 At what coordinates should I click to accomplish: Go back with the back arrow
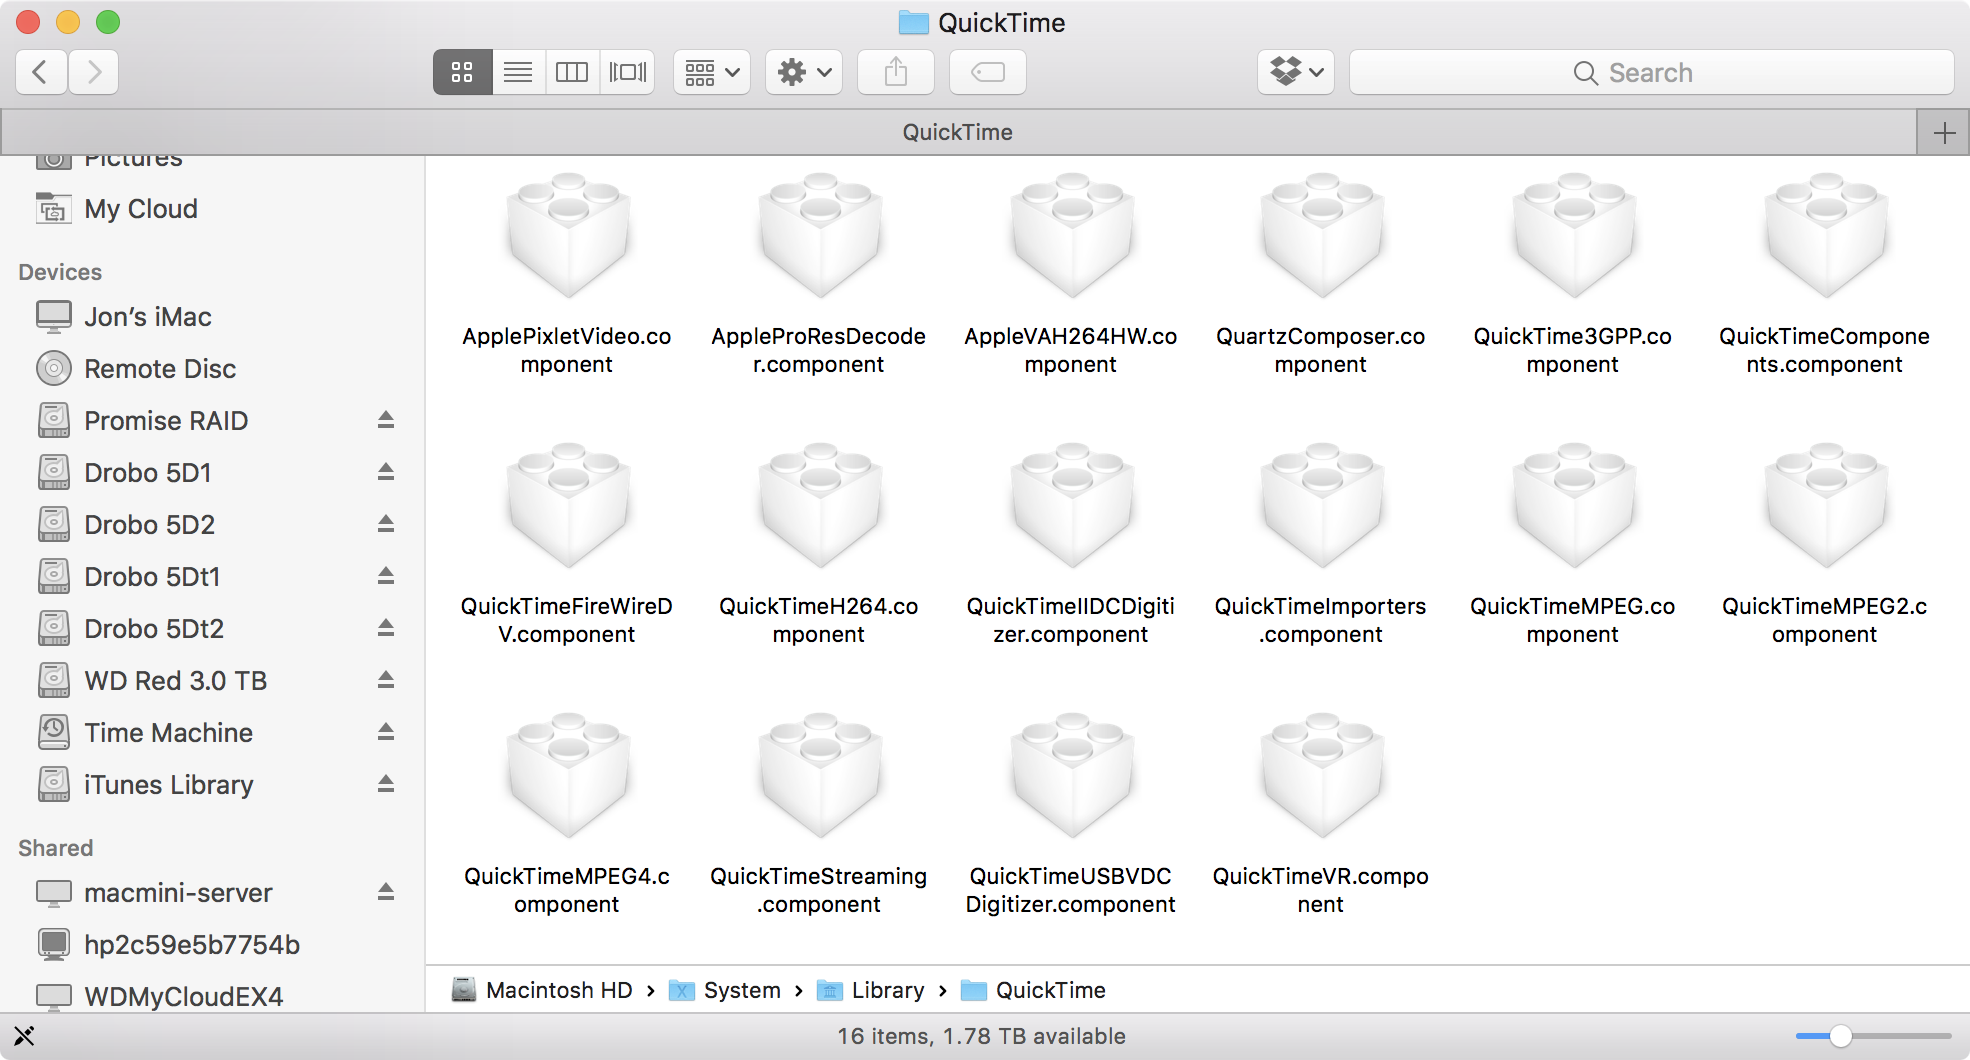point(41,72)
